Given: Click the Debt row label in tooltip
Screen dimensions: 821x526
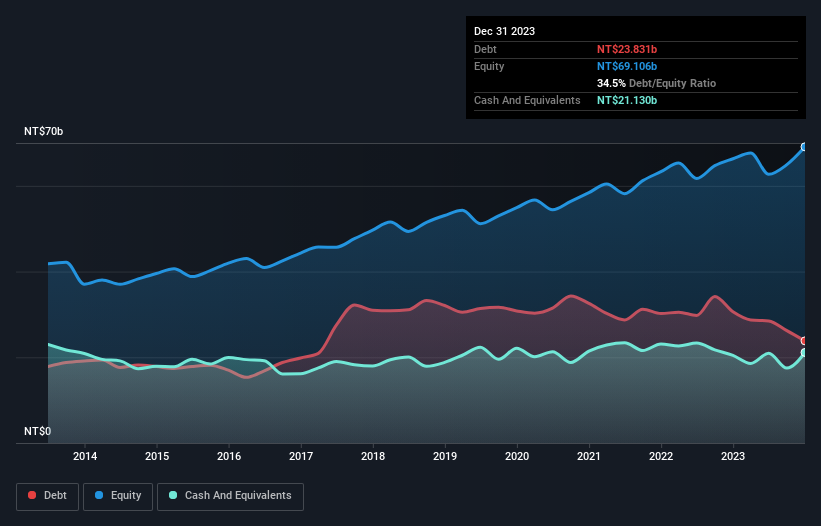Looking at the screenshot, I should pos(485,49).
